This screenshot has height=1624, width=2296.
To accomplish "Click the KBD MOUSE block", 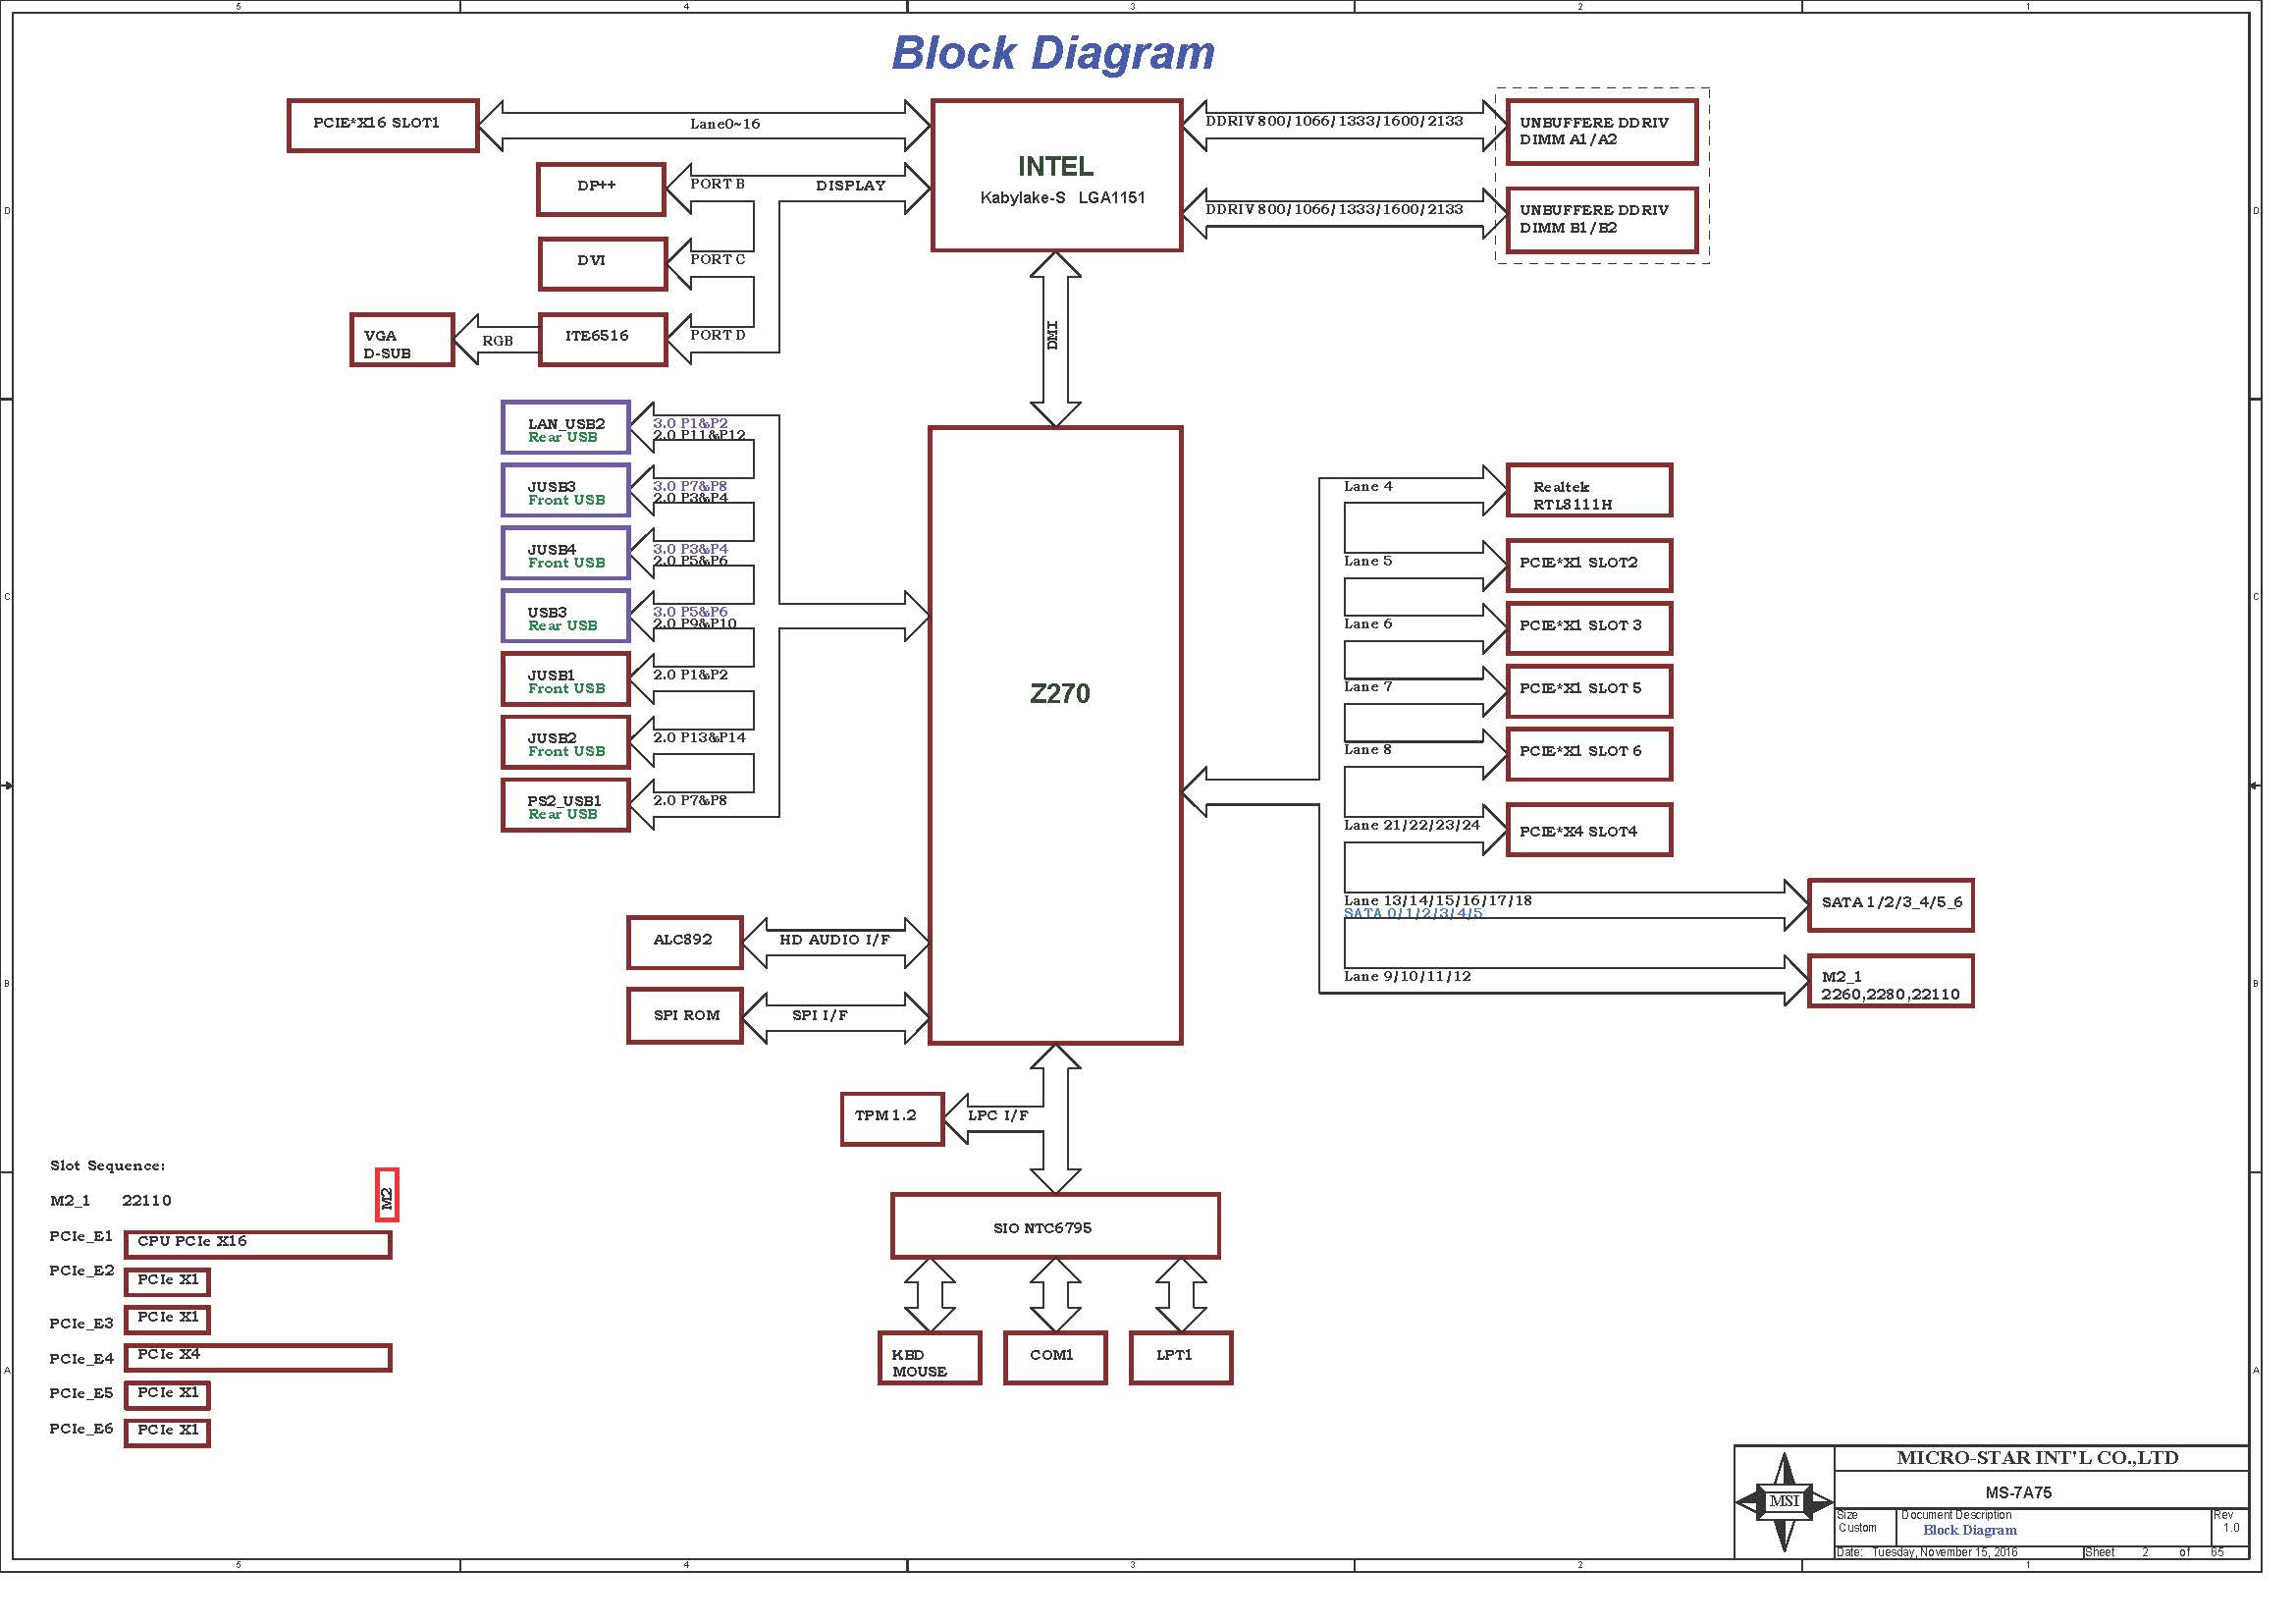I will pyautogui.click(x=929, y=1358).
